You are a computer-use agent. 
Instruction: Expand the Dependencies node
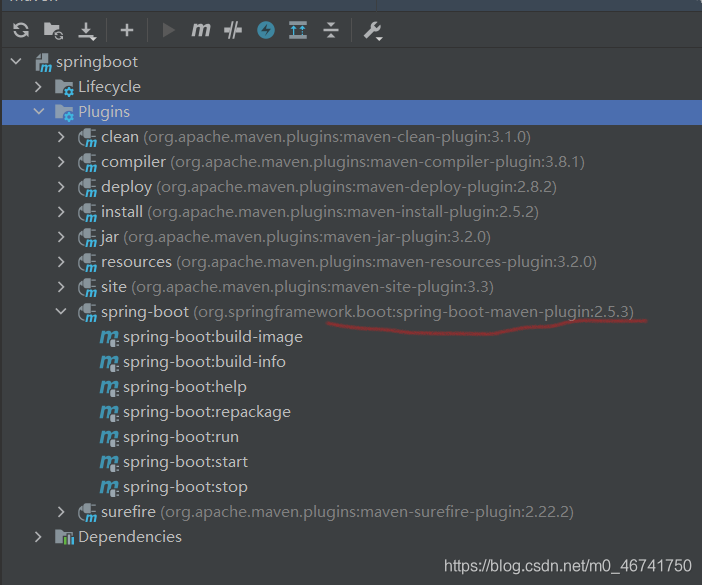[x=39, y=537]
